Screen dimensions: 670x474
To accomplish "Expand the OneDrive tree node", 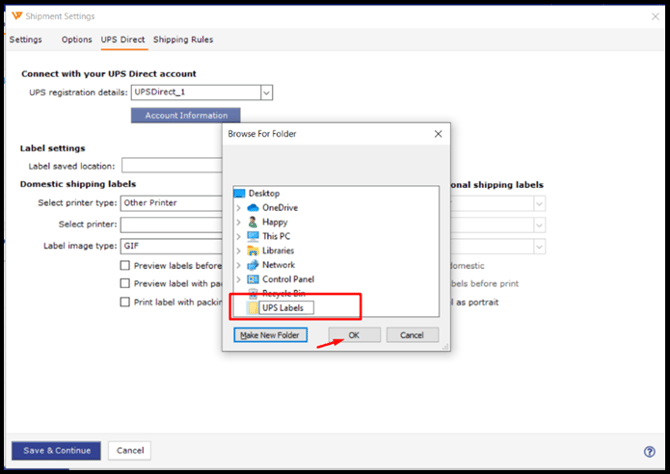I will pos(238,208).
